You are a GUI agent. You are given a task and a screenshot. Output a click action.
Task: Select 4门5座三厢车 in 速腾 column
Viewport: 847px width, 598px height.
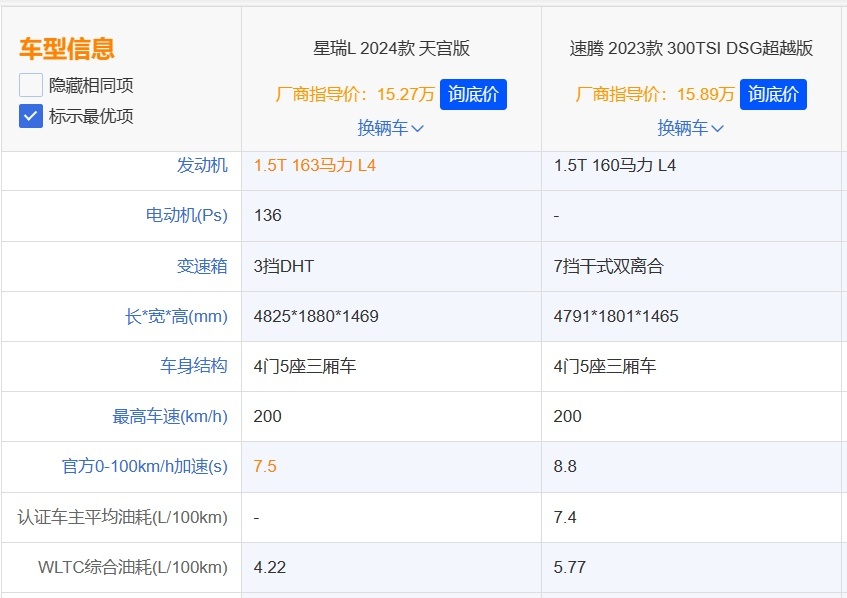click(x=605, y=366)
